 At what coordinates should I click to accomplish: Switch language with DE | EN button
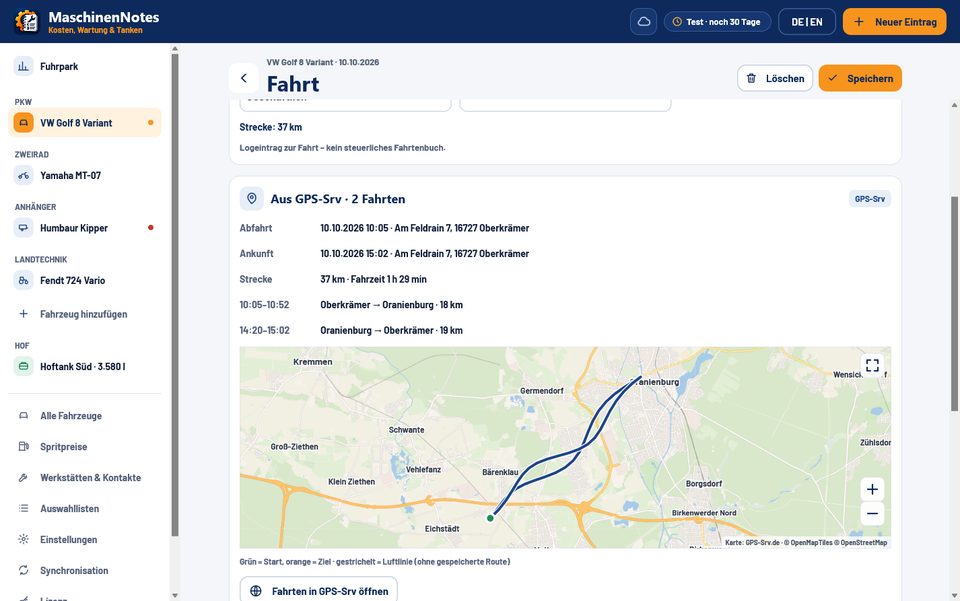[x=806, y=21]
